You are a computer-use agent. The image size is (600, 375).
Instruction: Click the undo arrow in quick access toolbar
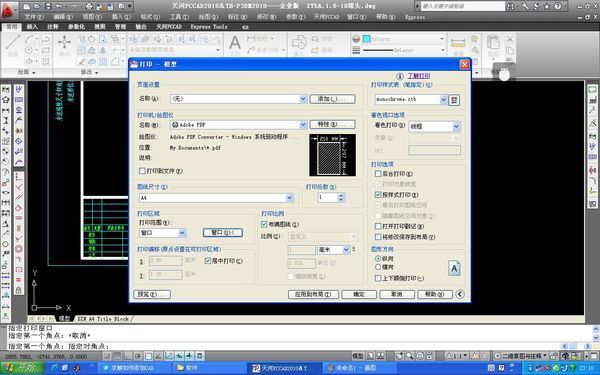[x=59, y=7]
